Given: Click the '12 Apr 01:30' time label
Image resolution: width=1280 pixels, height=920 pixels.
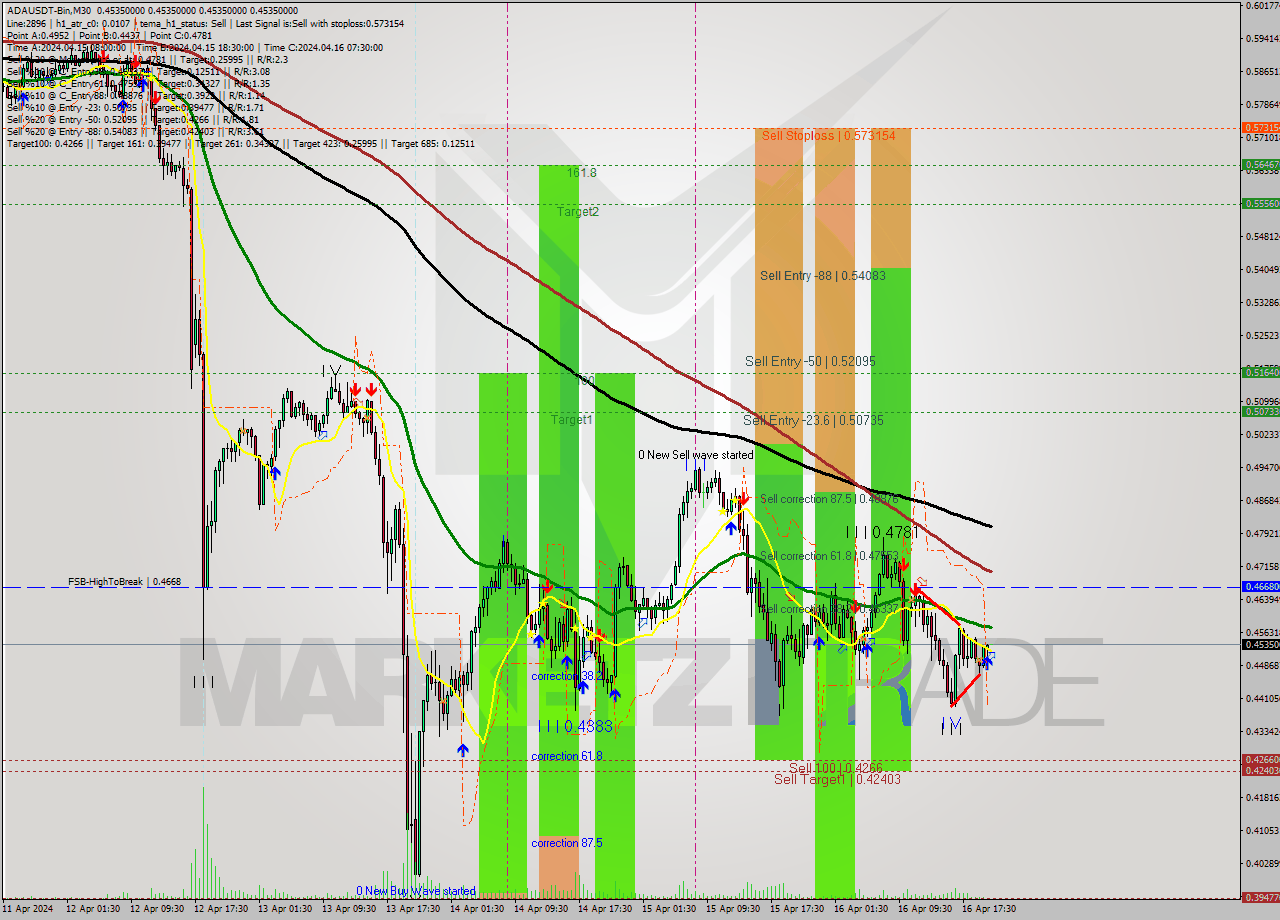Looking at the screenshot, I should [x=93, y=909].
